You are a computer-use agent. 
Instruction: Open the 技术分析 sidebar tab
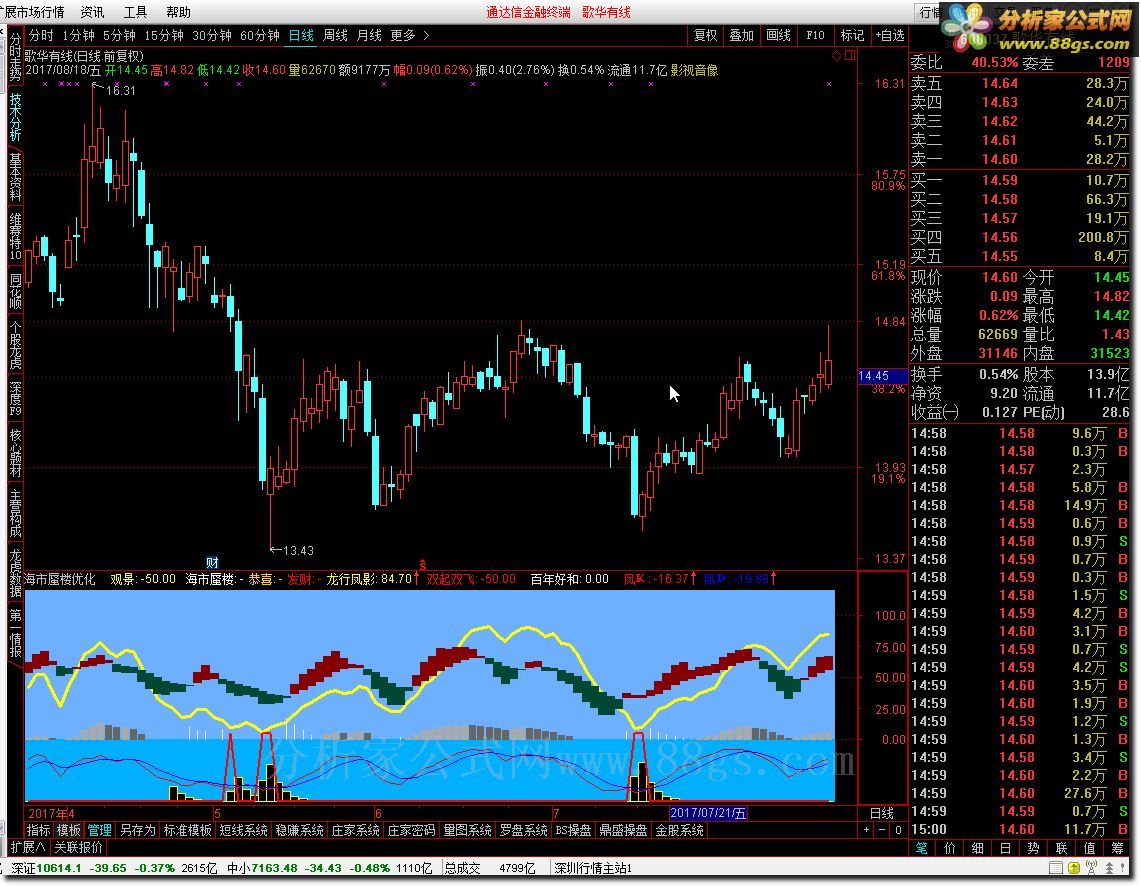[15, 116]
